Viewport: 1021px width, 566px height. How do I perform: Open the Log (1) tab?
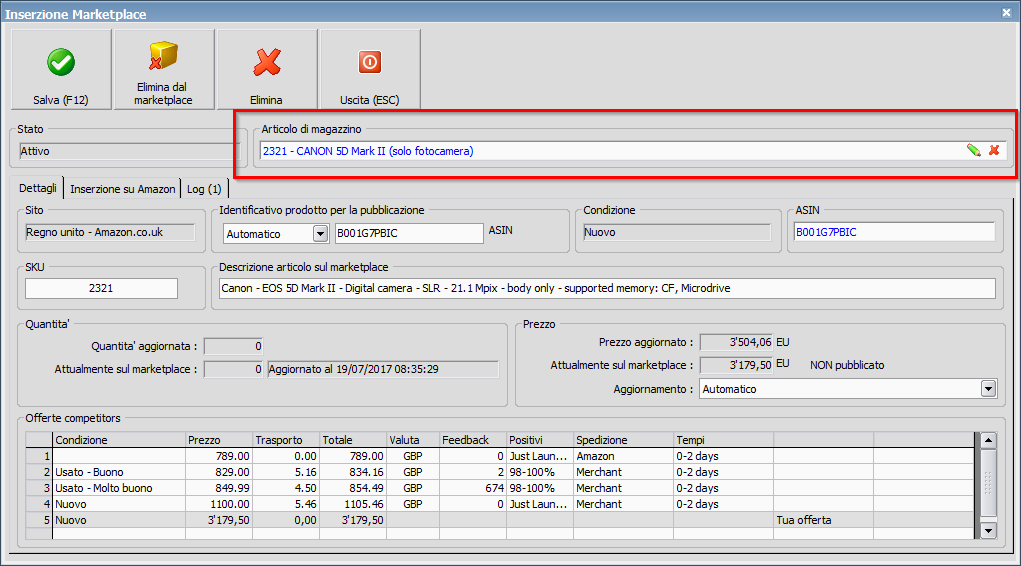point(206,188)
